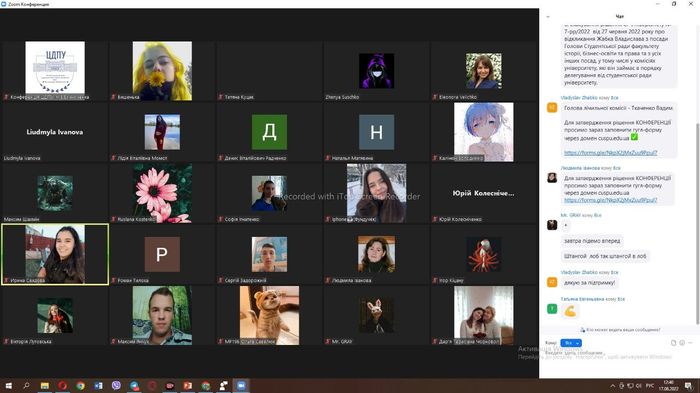The height and width of the screenshot is (393, 700).
Task: Select the Ігор Кіцану red spider lily tile
Action: tap(483, 254)
